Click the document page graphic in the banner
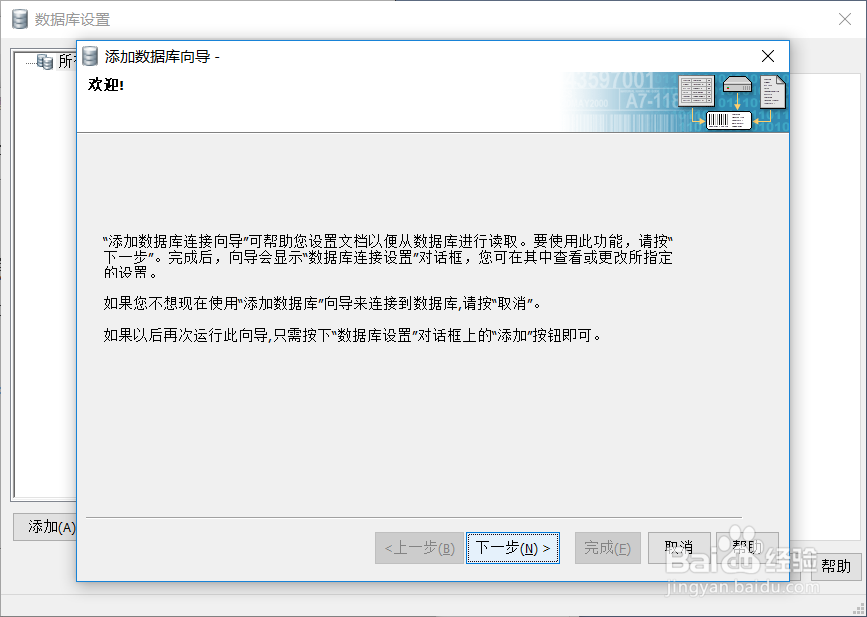This screenshot has width=867, height=617. click(x=773, y=92)
